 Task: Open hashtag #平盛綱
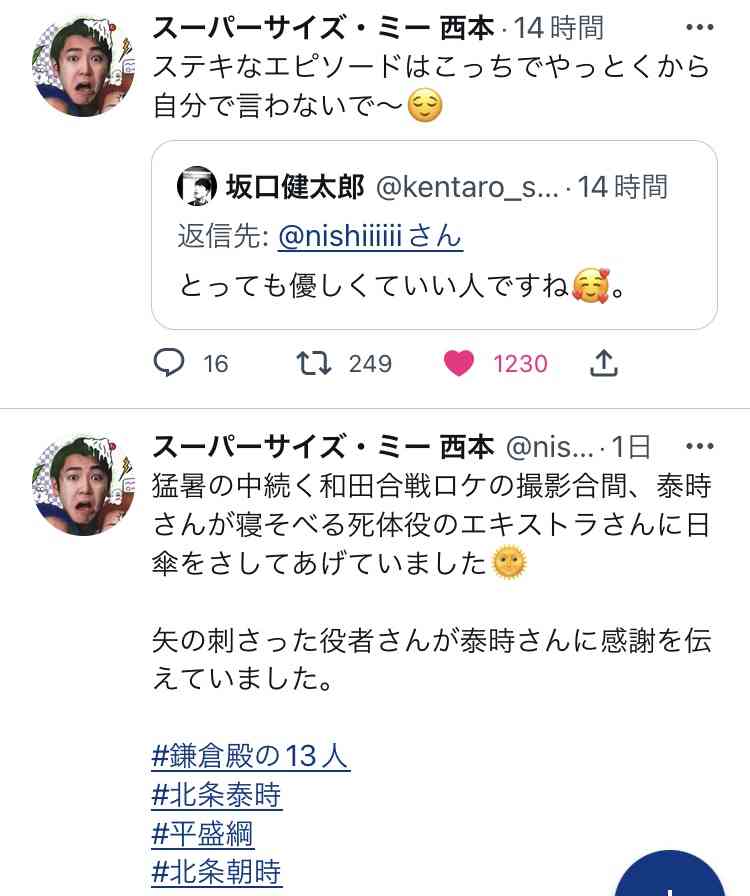tap(202, 833)
